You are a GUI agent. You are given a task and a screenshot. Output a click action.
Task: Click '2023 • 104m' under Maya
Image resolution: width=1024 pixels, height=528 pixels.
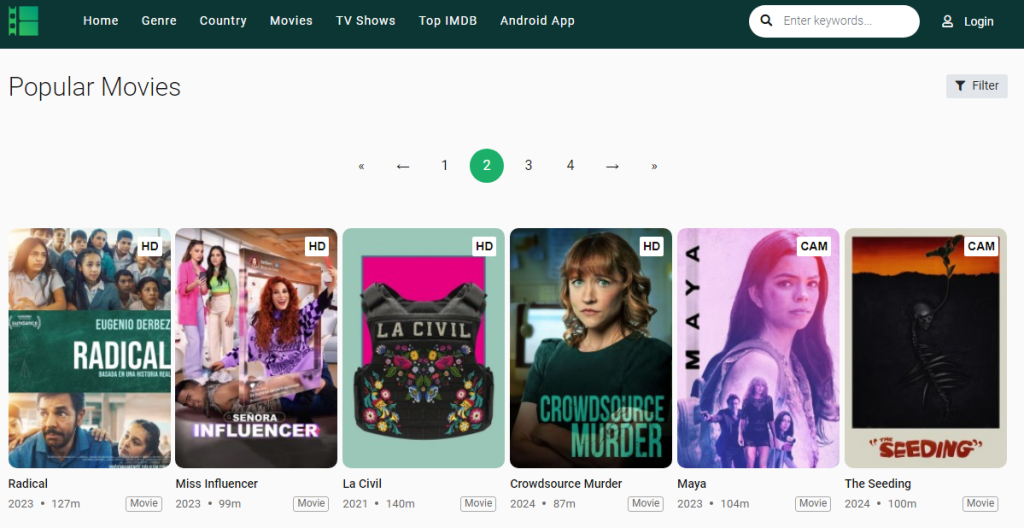click(713, 504)
